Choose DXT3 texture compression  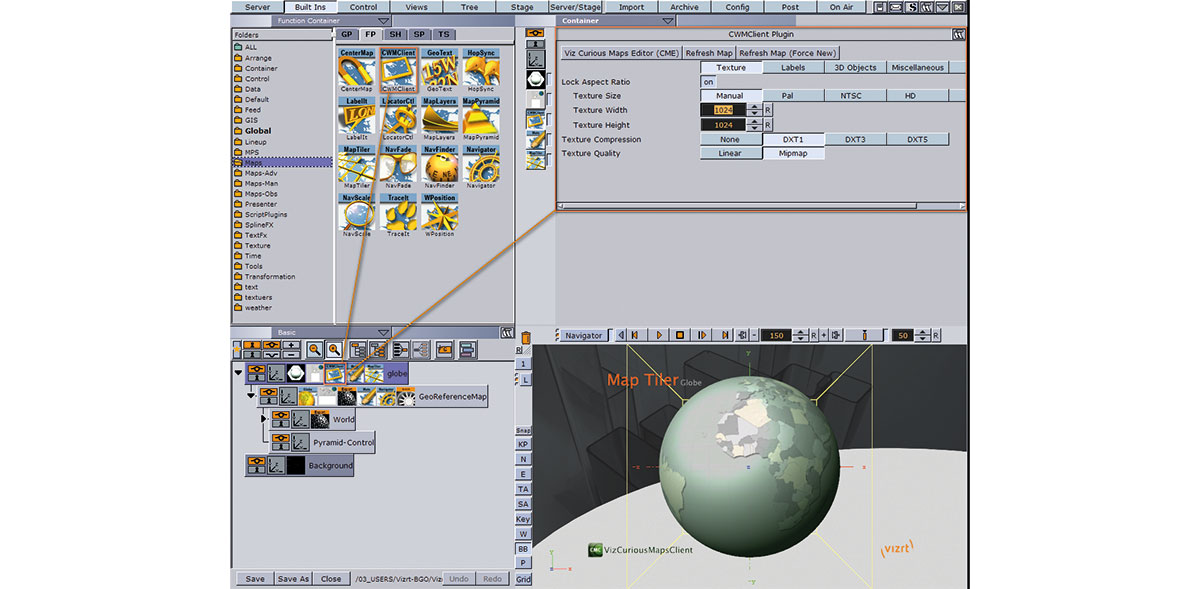point(855,140)
